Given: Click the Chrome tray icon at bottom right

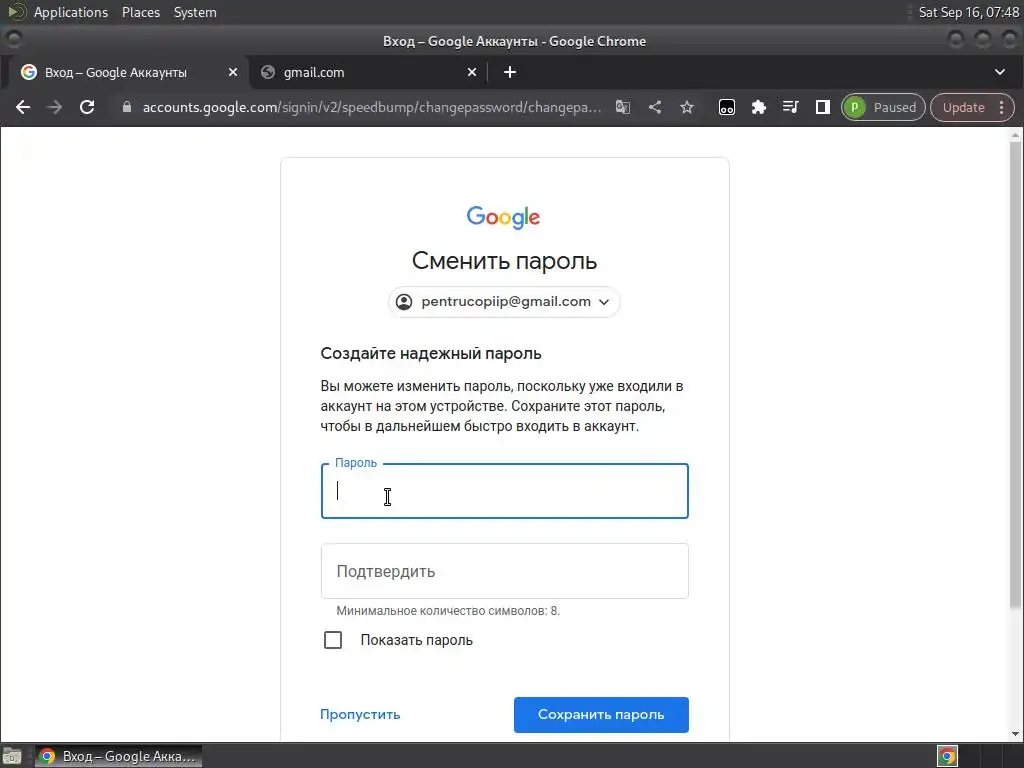Looking at the screenshot, I should [x=947, y=756].
